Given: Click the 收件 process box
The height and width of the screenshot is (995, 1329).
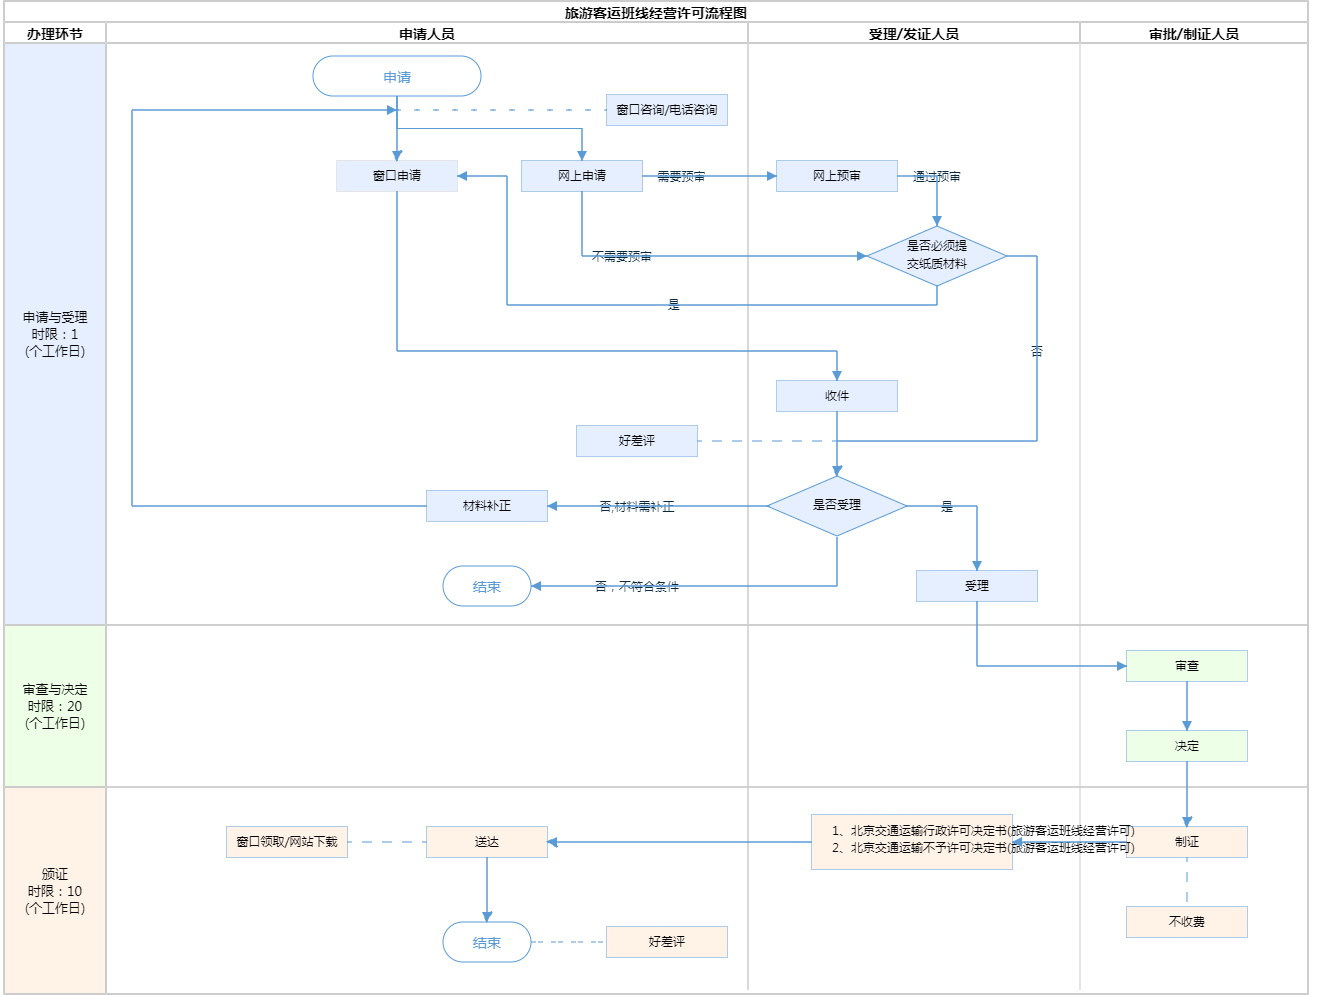Looking at the screenshot, I should [837, 396].
